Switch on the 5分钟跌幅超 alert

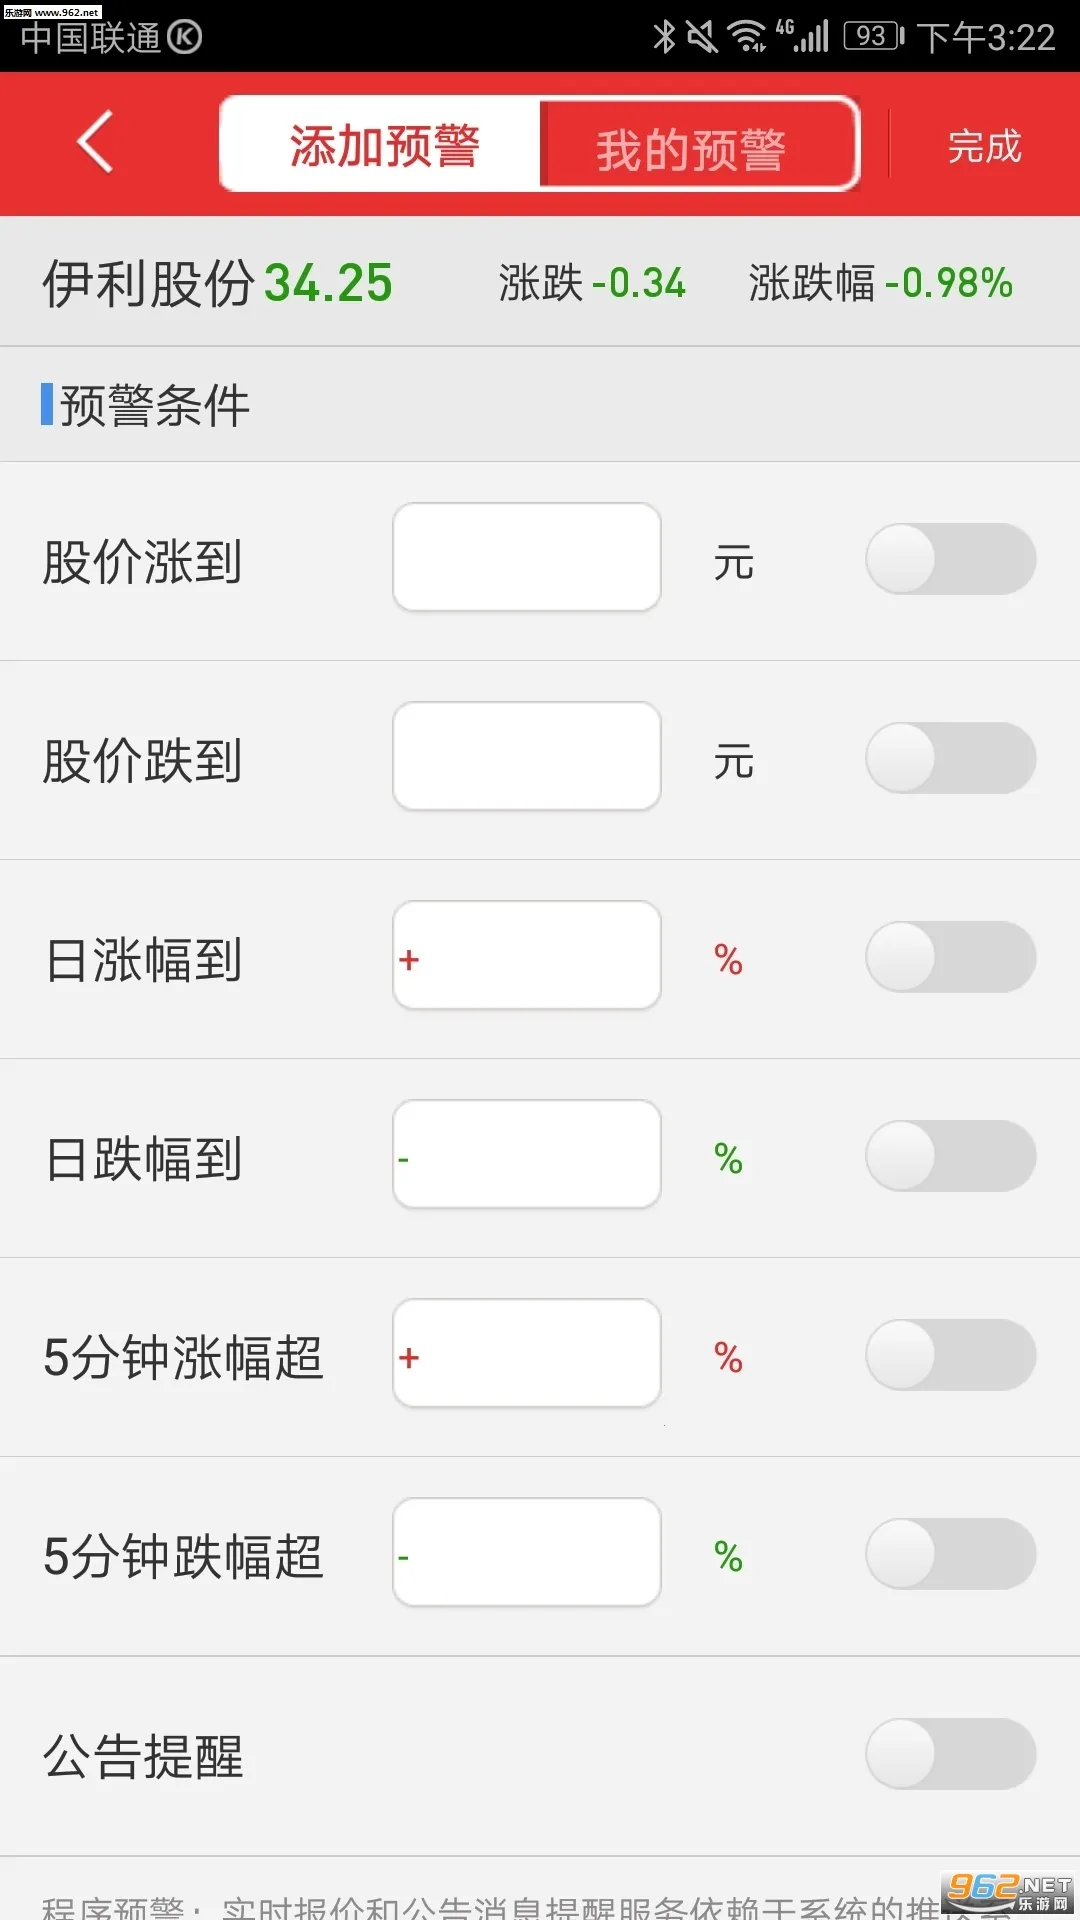950,1554
